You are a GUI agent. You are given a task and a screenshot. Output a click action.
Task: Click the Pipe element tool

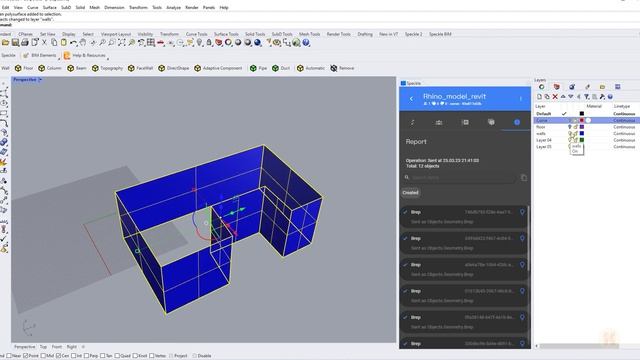258,68
